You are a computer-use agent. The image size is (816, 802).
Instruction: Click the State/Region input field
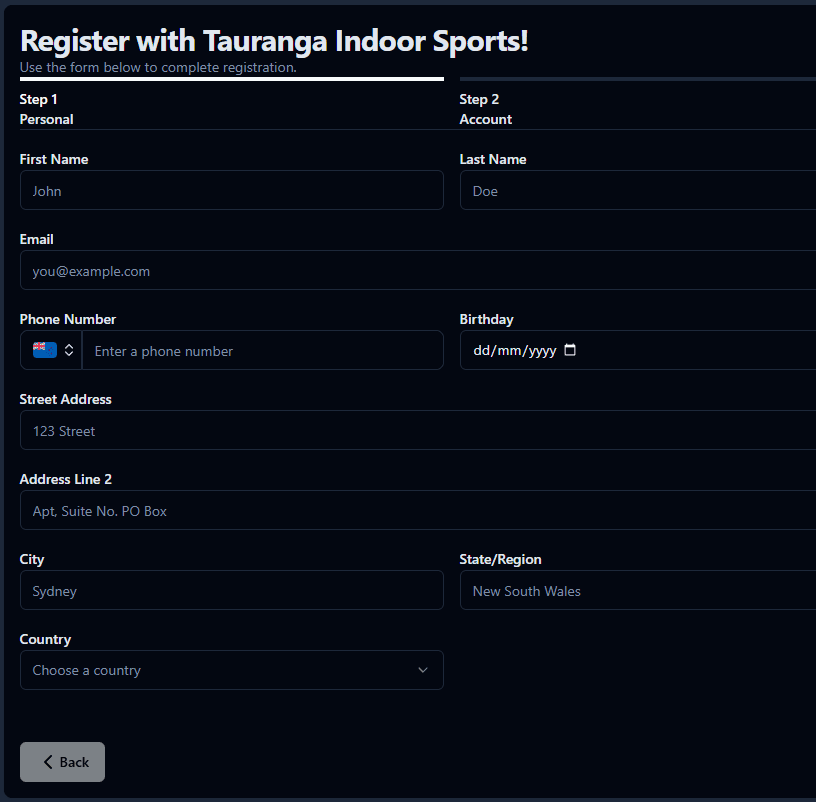(x=638, y=590)
